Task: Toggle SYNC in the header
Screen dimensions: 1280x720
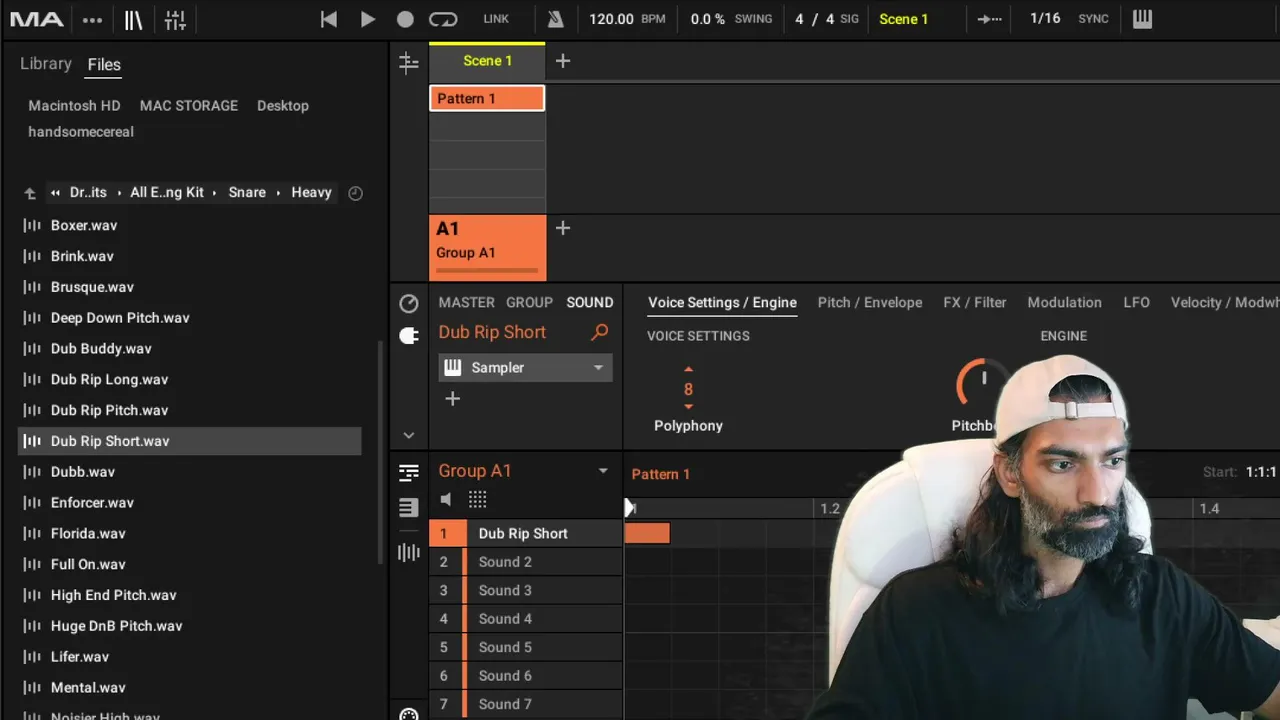Action: 1093,19
